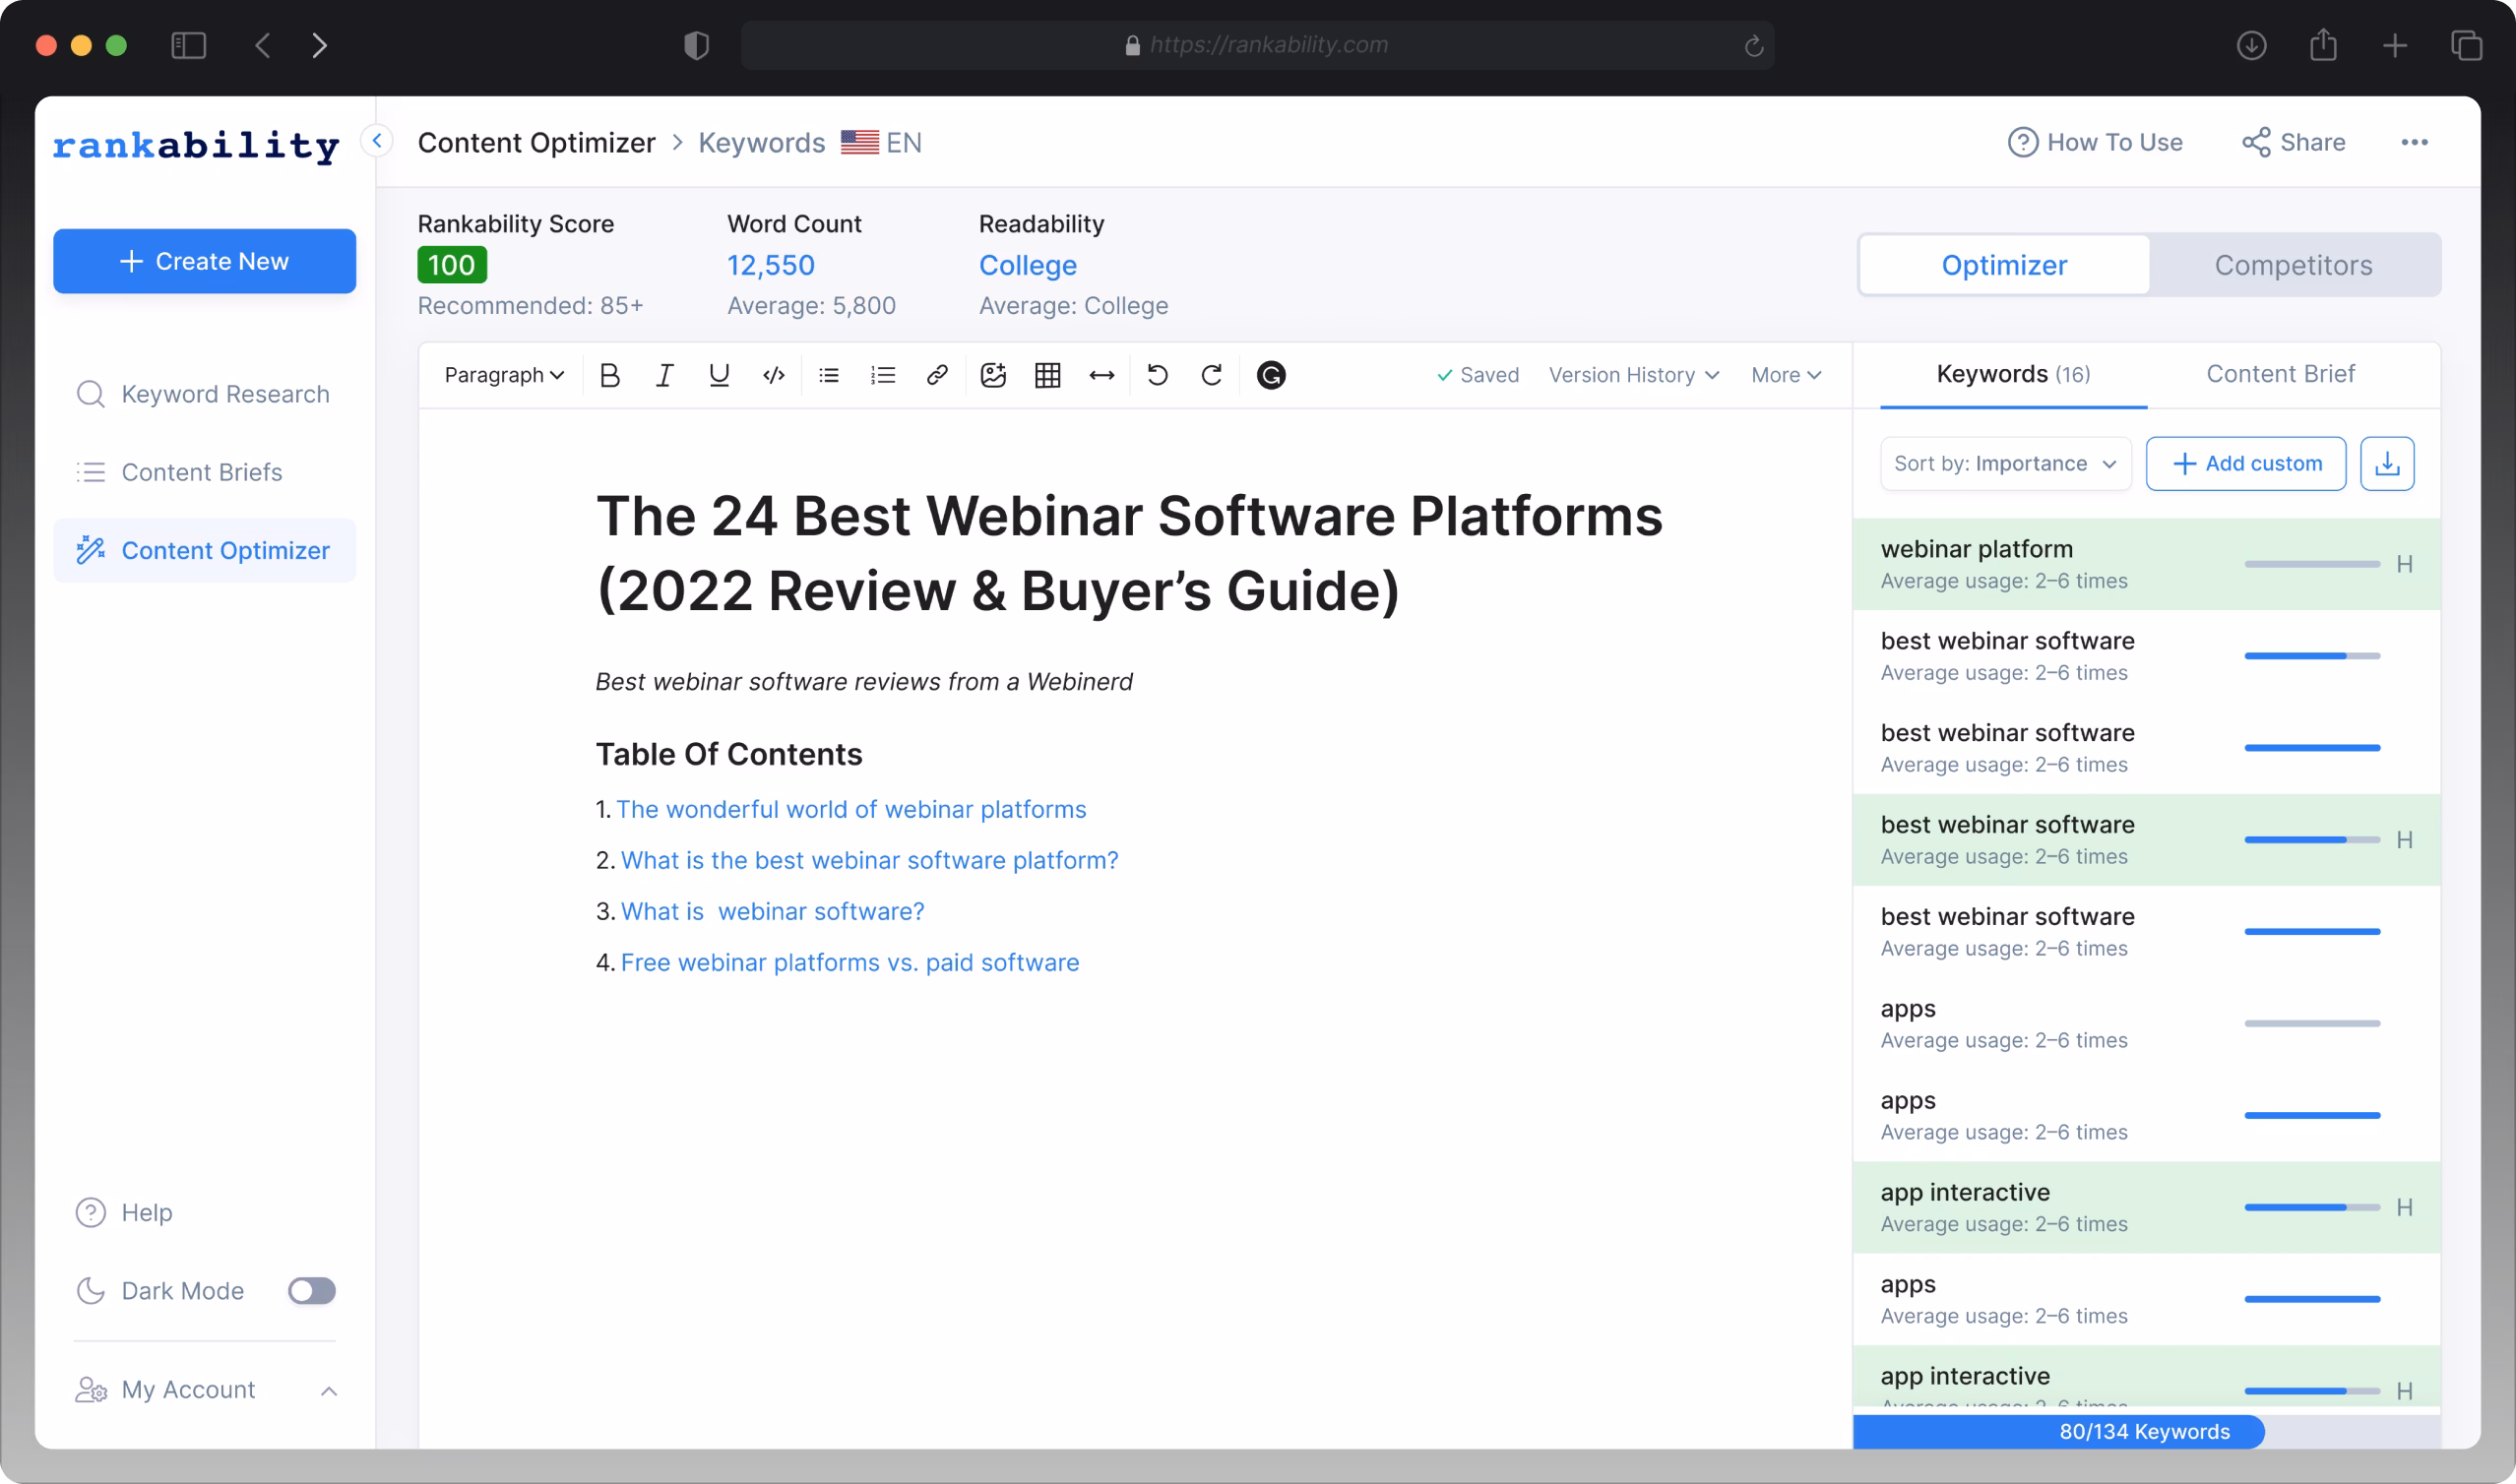Insert a hyperlink using link icon
The width and height of the screenshot is (2516, 1484).
pos(937,375)
